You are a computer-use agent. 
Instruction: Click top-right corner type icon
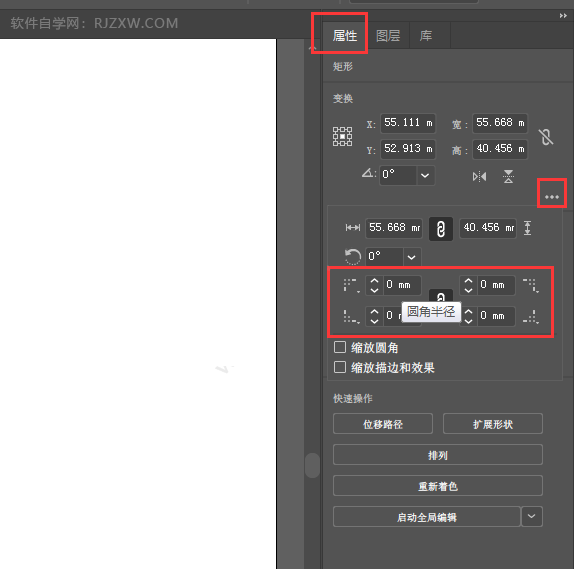[531, 286]
